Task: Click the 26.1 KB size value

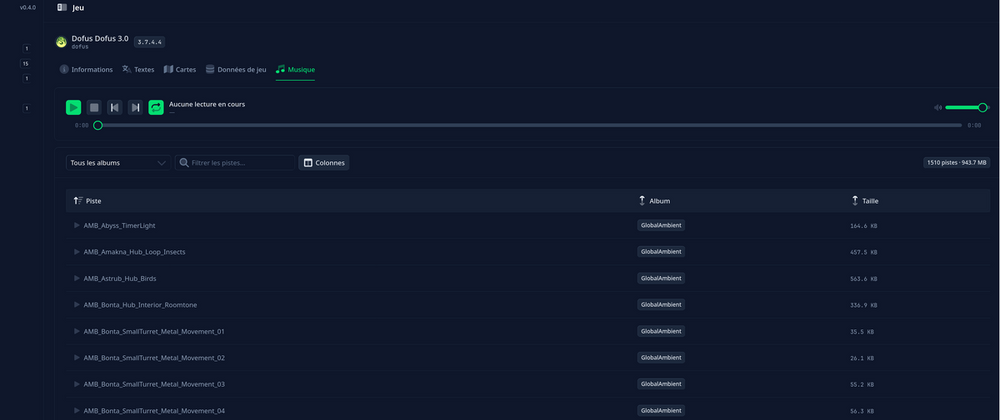Action: tap(862, 358)
